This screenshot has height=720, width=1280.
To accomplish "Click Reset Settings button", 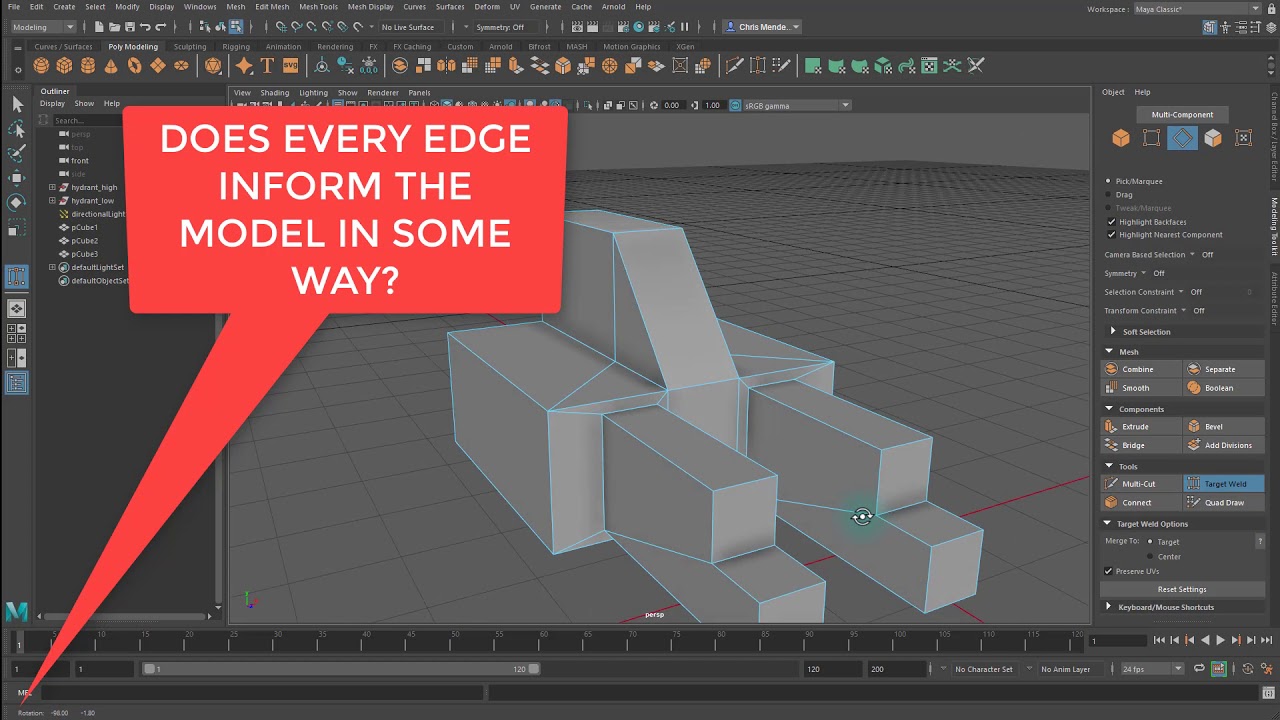I will 1182,589.
